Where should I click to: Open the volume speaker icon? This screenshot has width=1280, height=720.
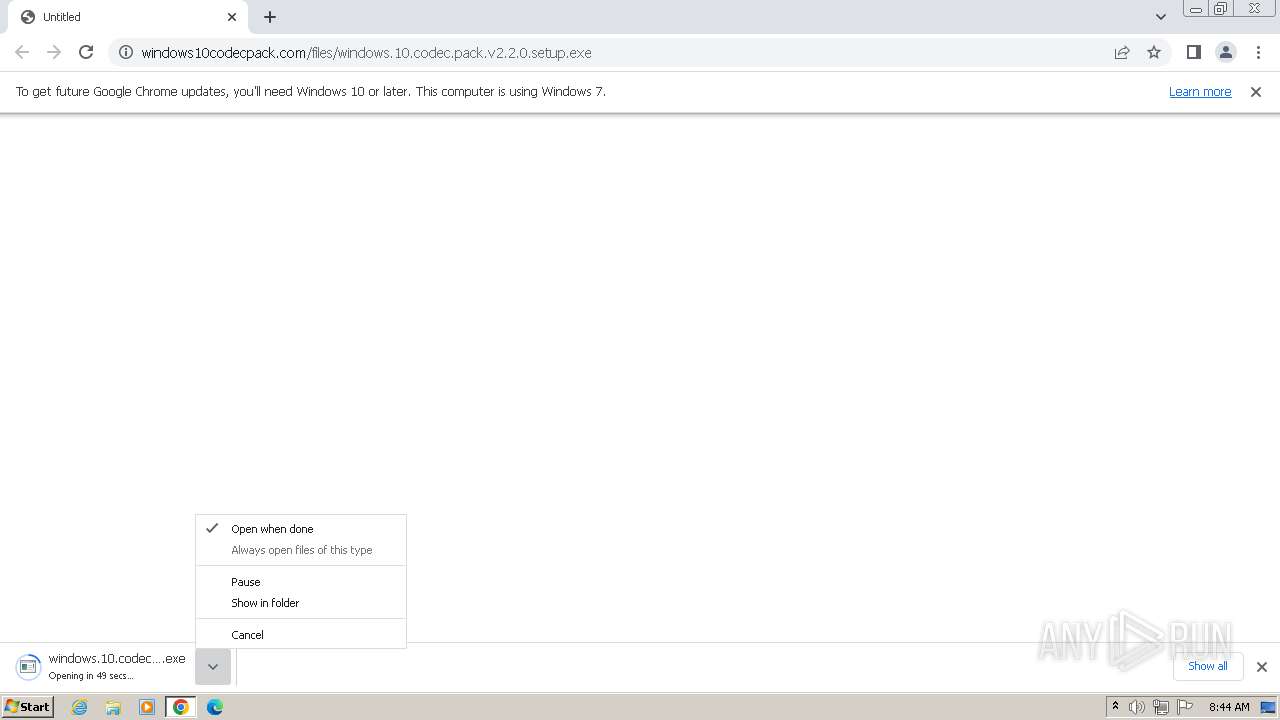1137,707
